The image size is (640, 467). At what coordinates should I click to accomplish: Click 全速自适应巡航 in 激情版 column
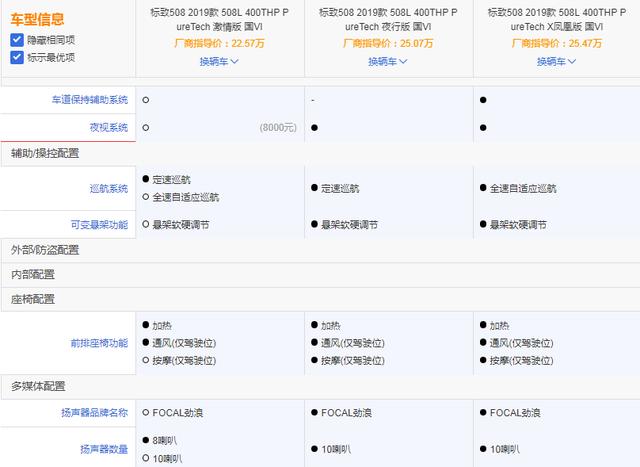click(x=186, y=197)
